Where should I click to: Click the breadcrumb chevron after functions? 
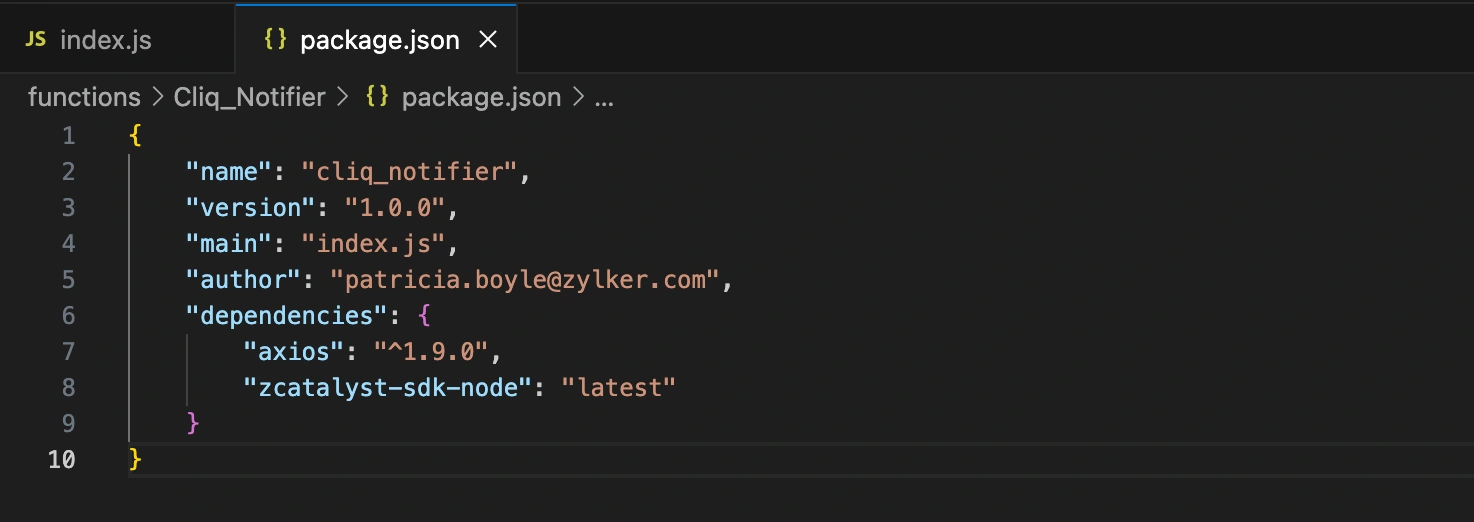[157, 98]
